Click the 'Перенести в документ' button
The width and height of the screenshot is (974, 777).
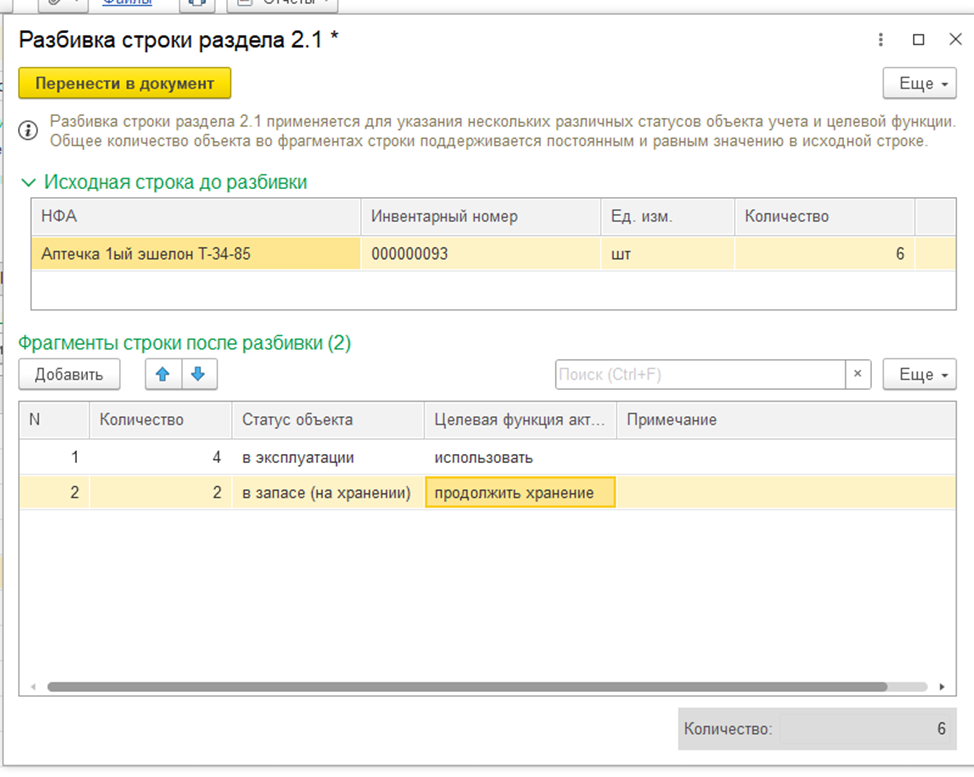125,83
